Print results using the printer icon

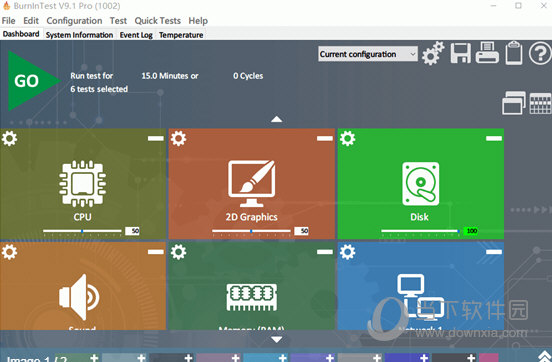click(x=487, y=53)
